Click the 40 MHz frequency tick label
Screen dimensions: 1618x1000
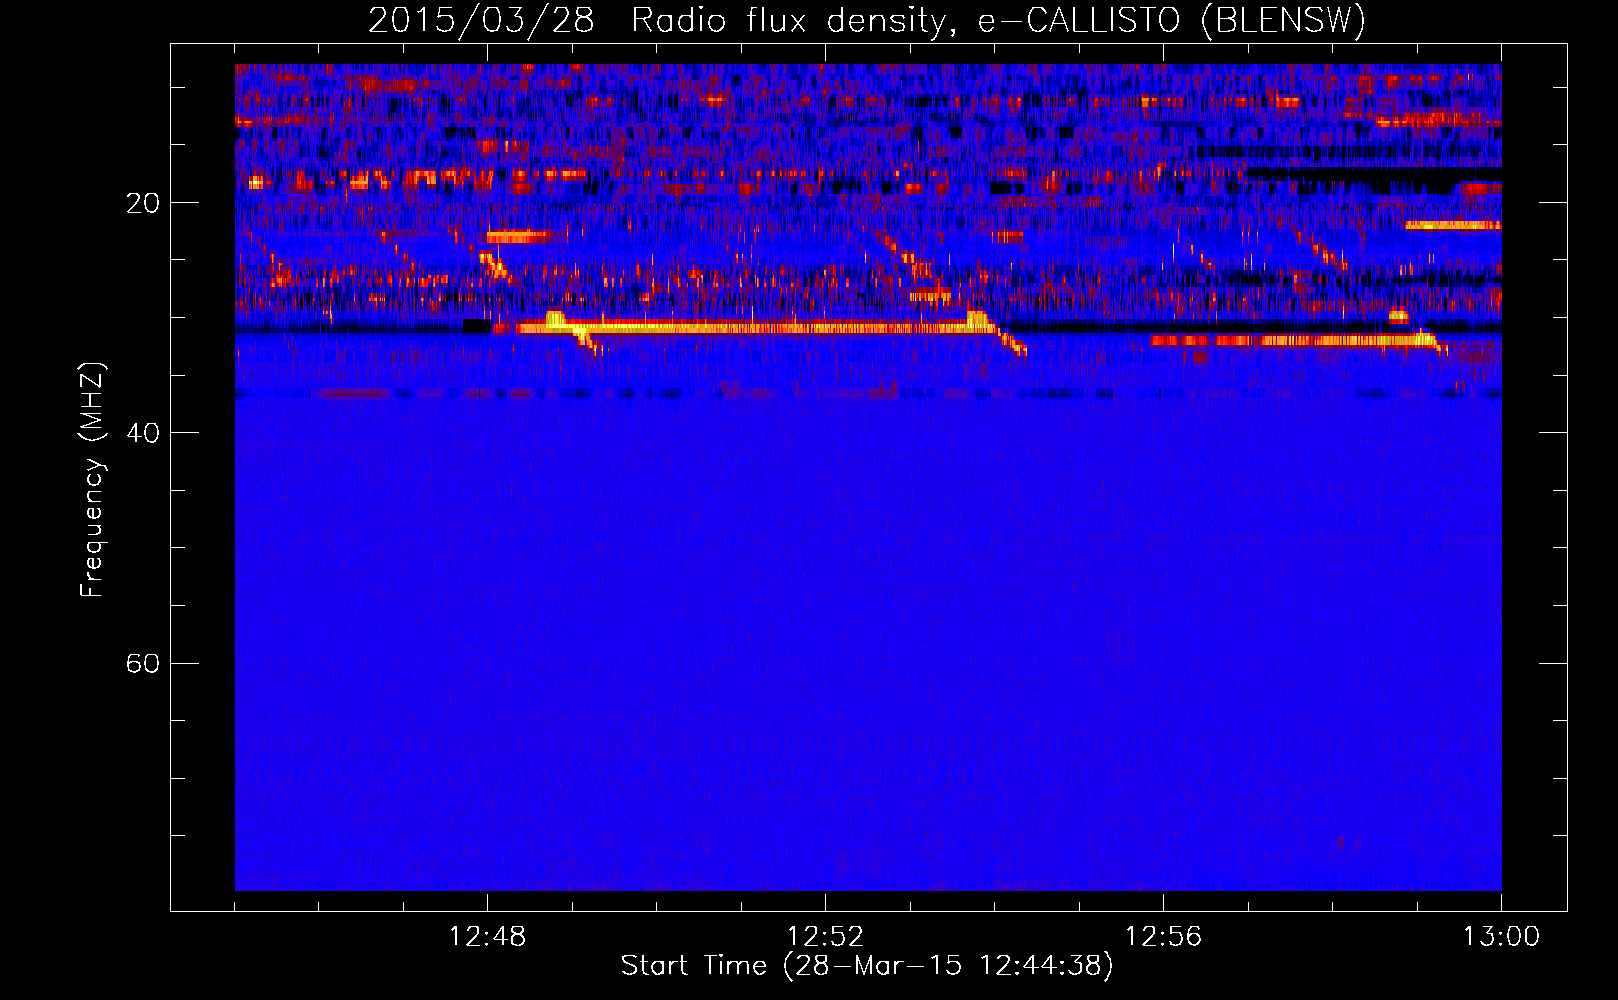click(143, 433)
